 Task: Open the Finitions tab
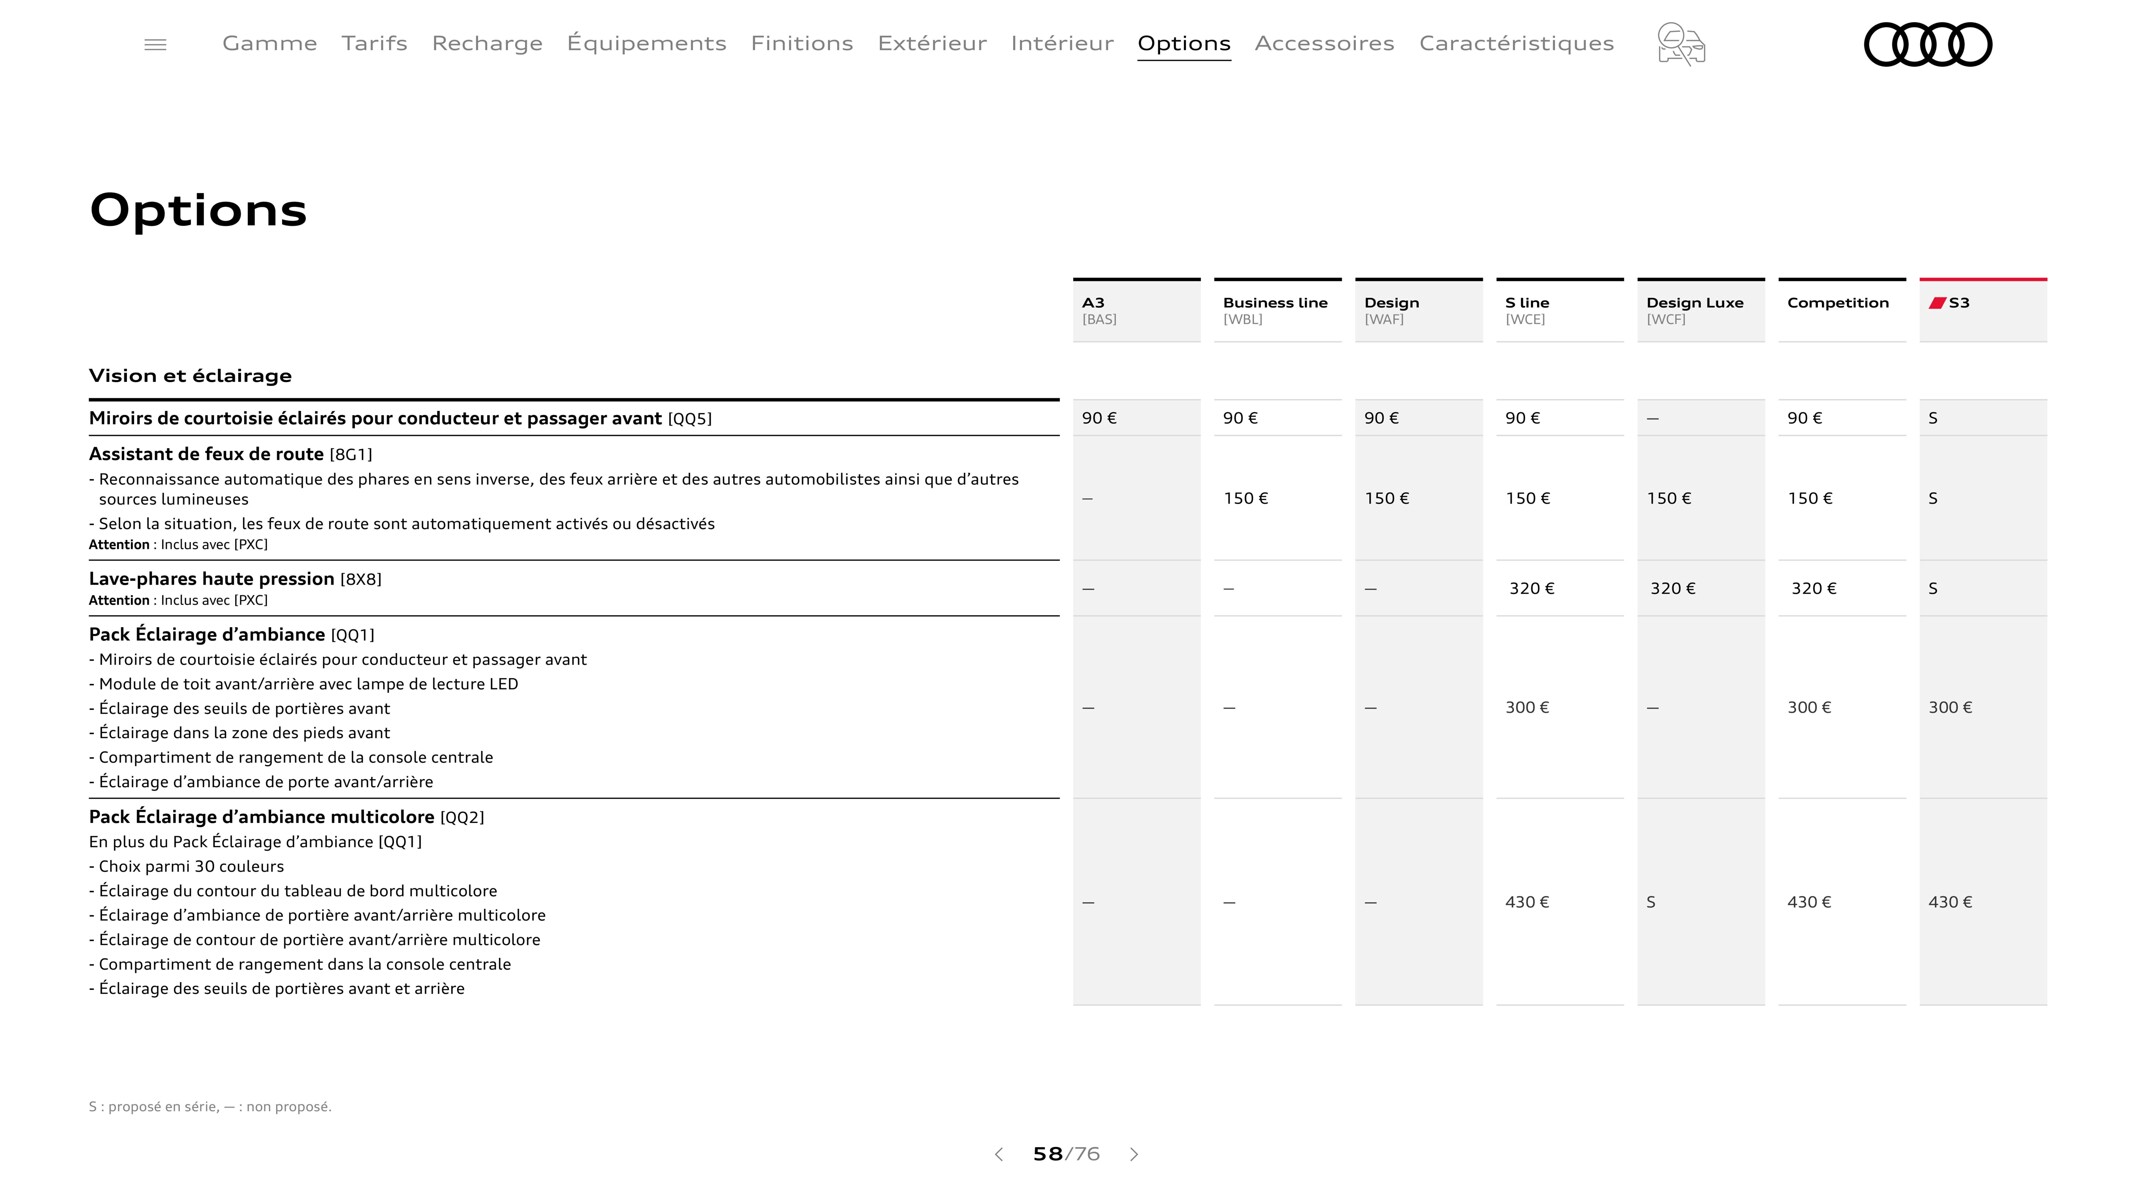(802, 43)
